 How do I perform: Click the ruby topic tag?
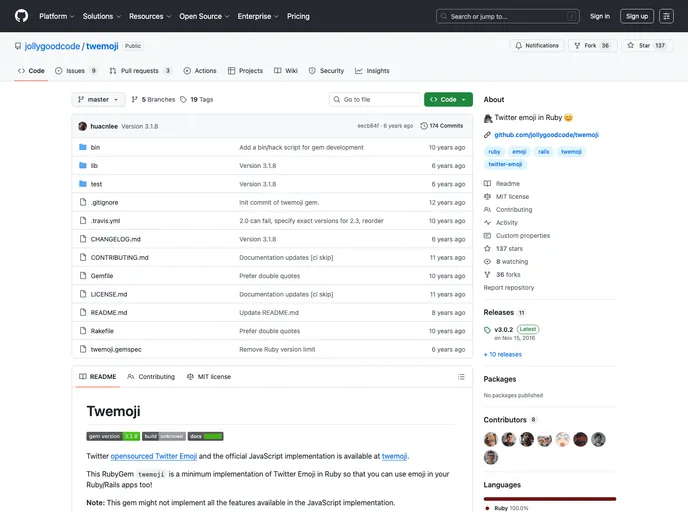click(494, 152)
